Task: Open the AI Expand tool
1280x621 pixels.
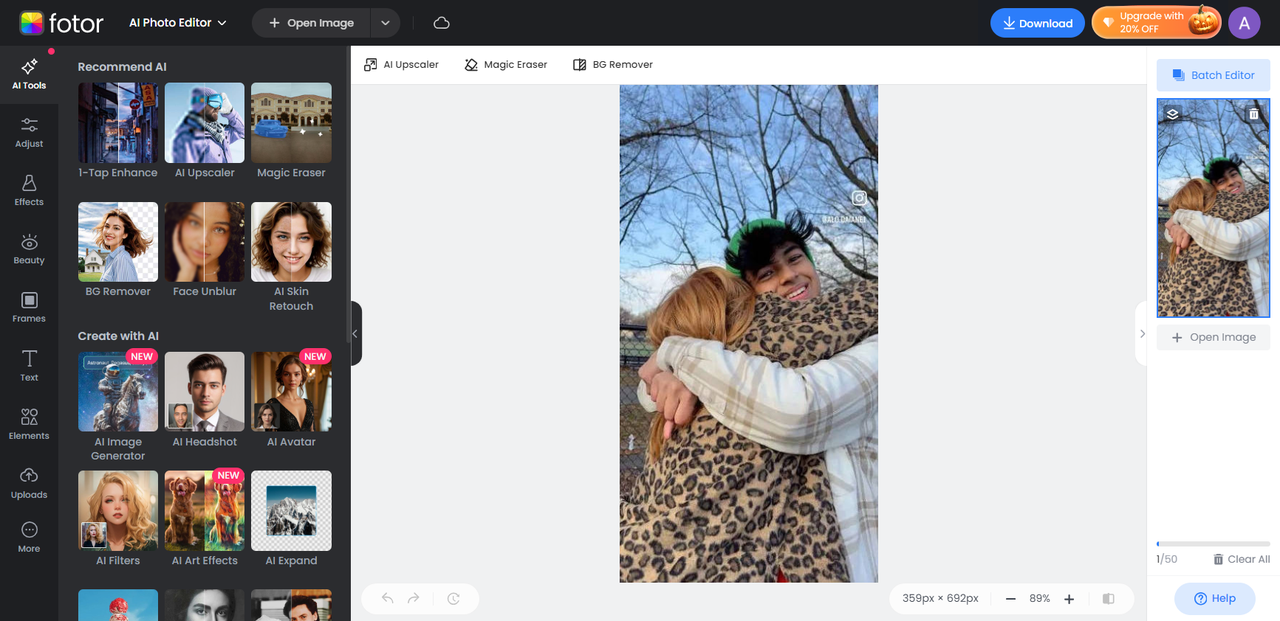Action: point(291,518)
